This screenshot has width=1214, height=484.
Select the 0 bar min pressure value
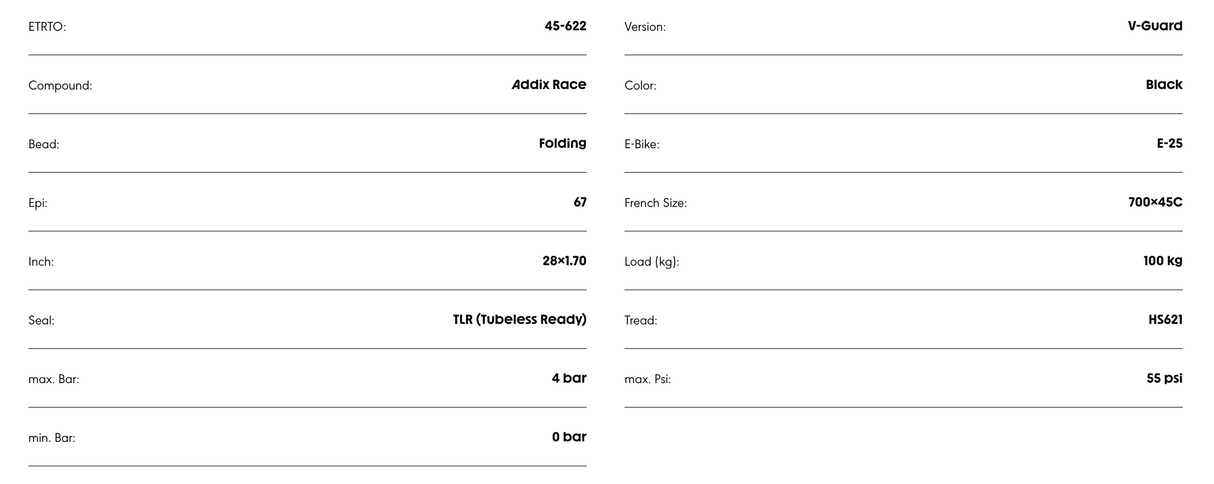[x=569, y=437]
